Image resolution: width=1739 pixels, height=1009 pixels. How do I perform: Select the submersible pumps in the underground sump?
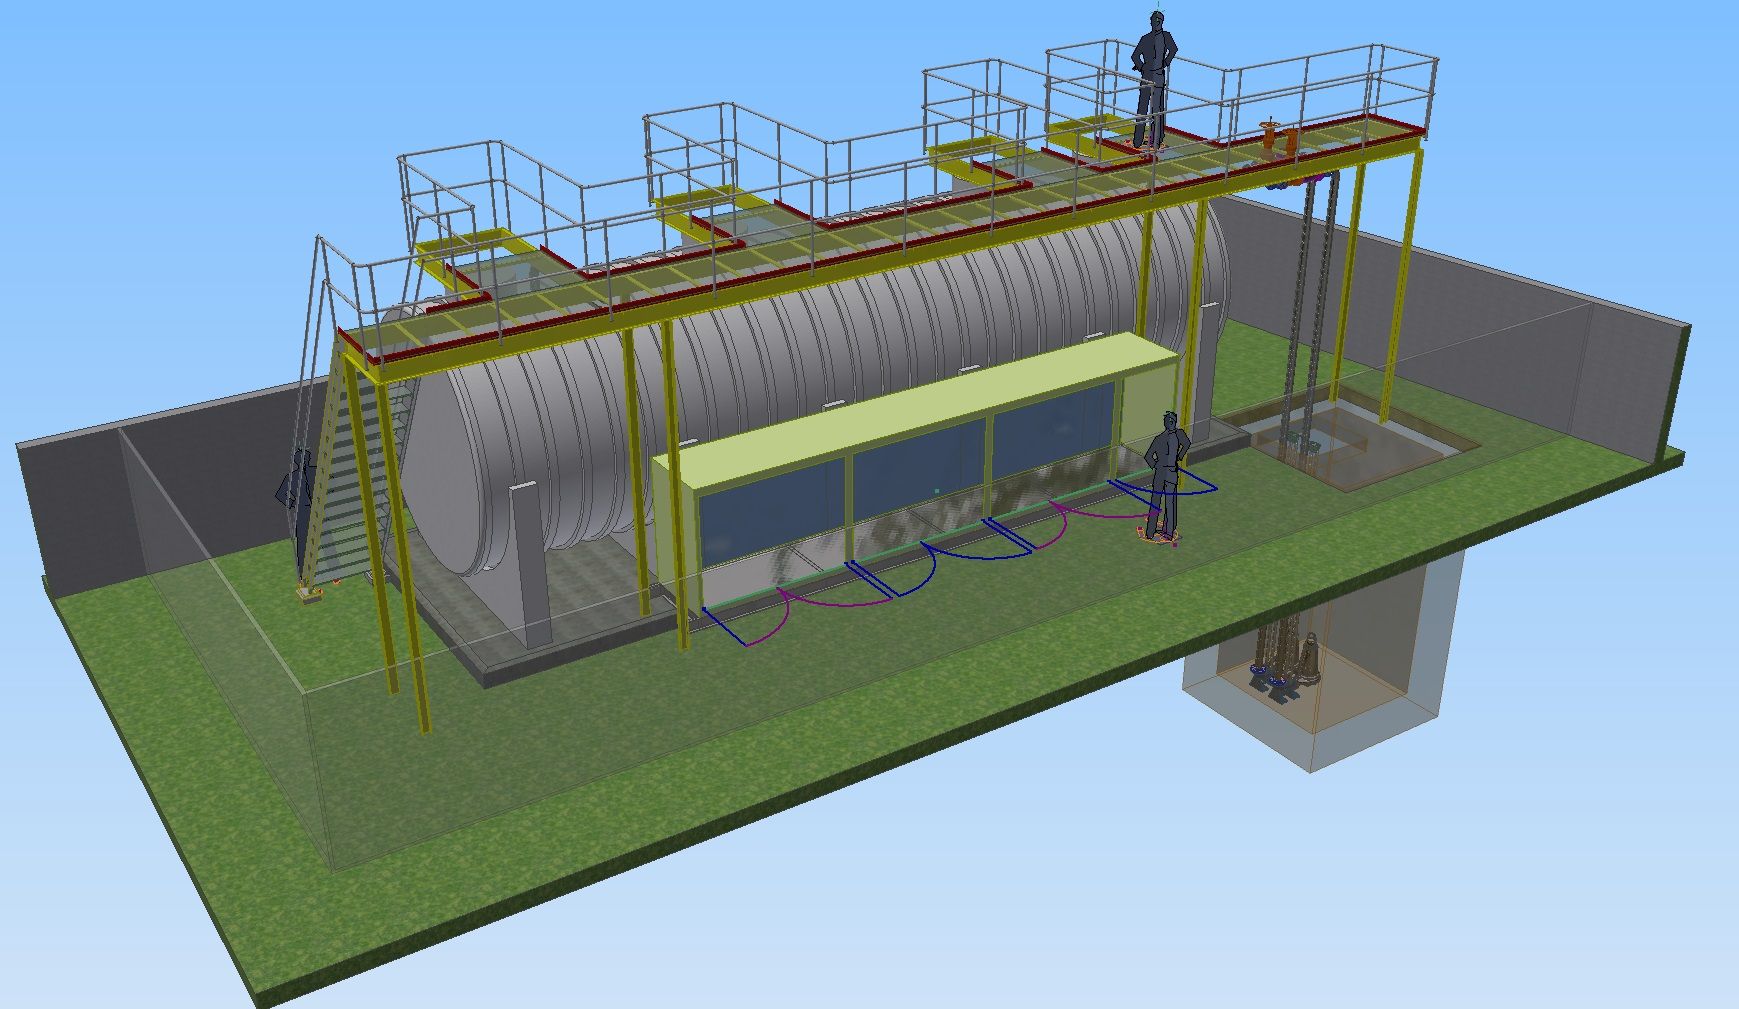tap(1285, 660)
